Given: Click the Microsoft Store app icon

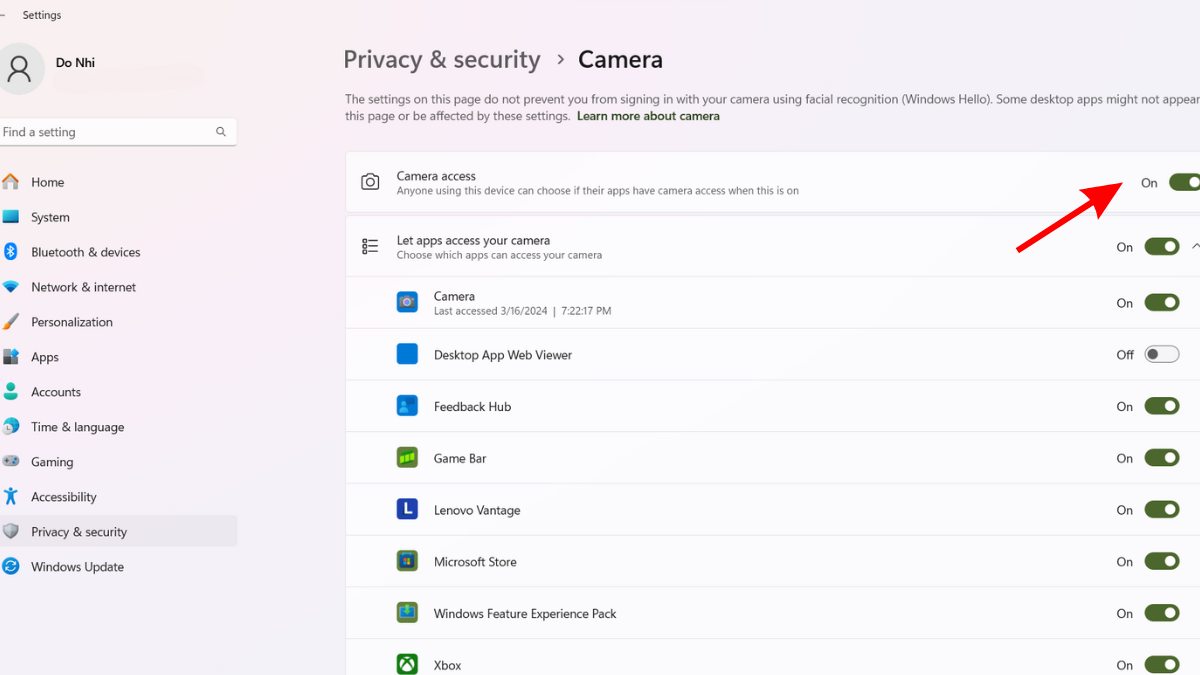Looking at the screenshot, I should (407, 562).
